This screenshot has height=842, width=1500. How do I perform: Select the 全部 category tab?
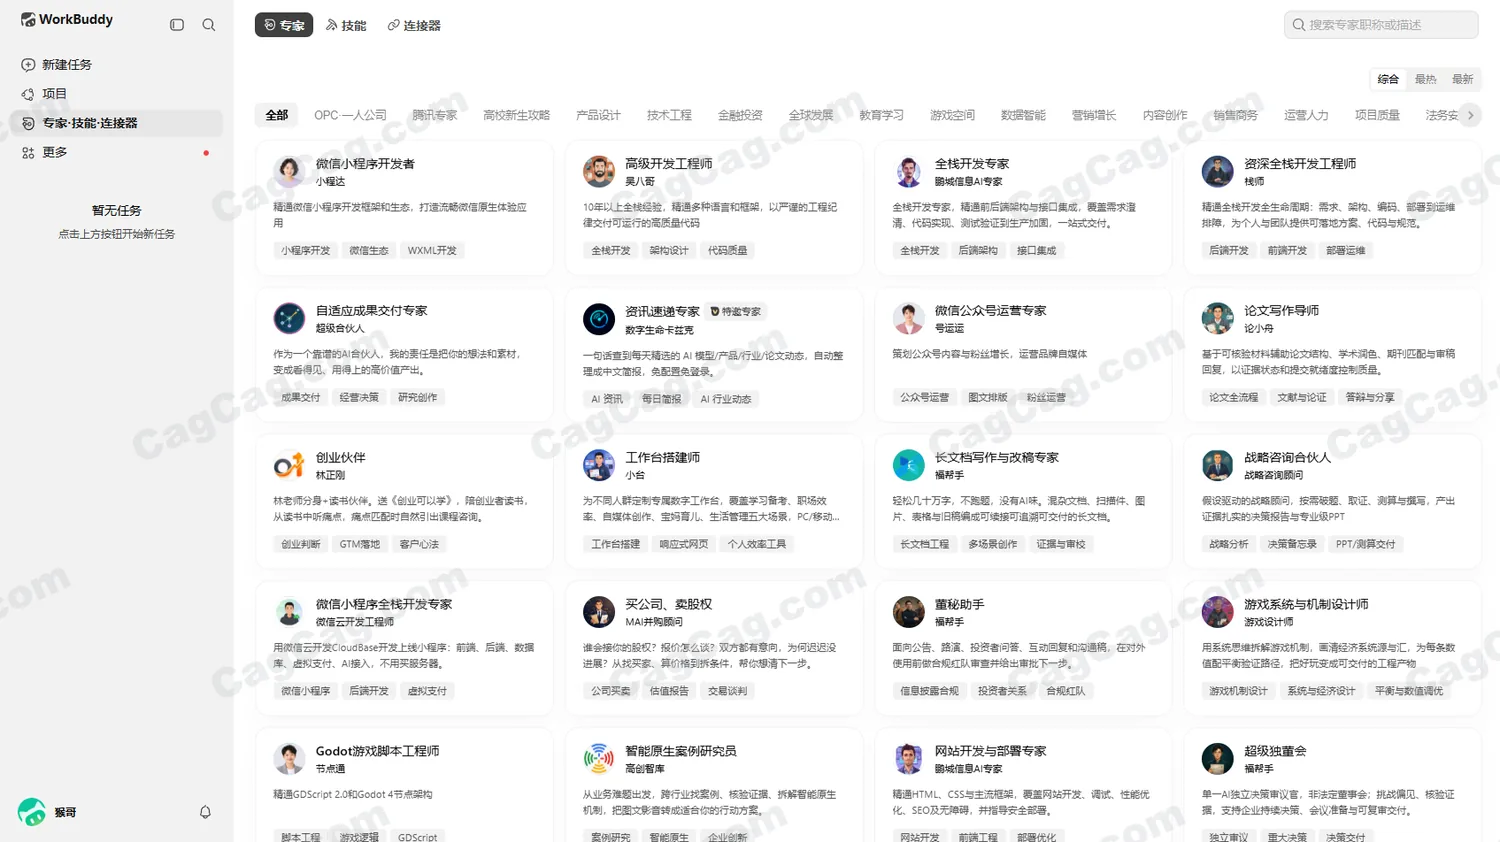(277, 115)
